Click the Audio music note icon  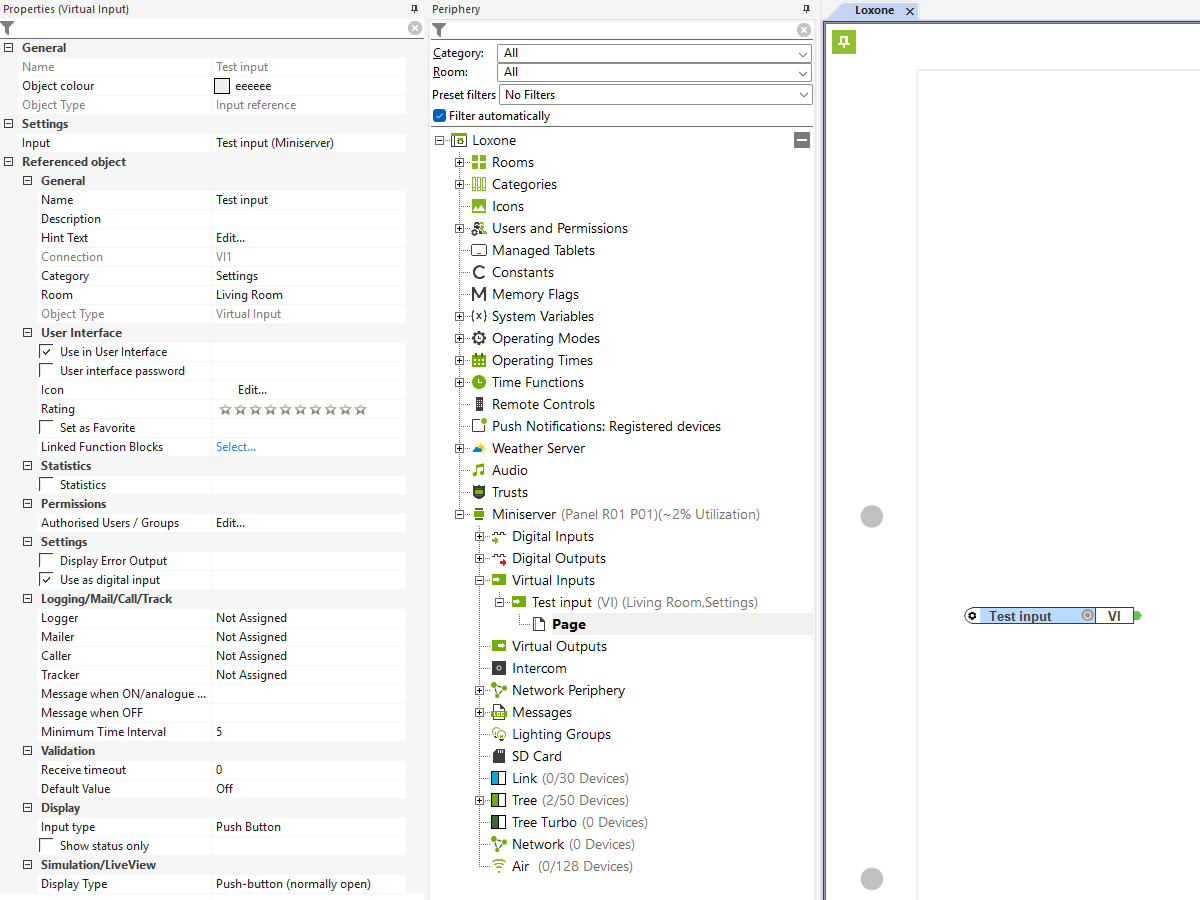479,470
